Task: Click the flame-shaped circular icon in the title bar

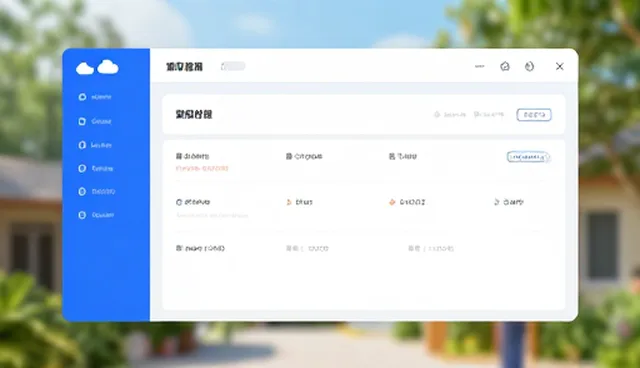Action: coord(529,66)
